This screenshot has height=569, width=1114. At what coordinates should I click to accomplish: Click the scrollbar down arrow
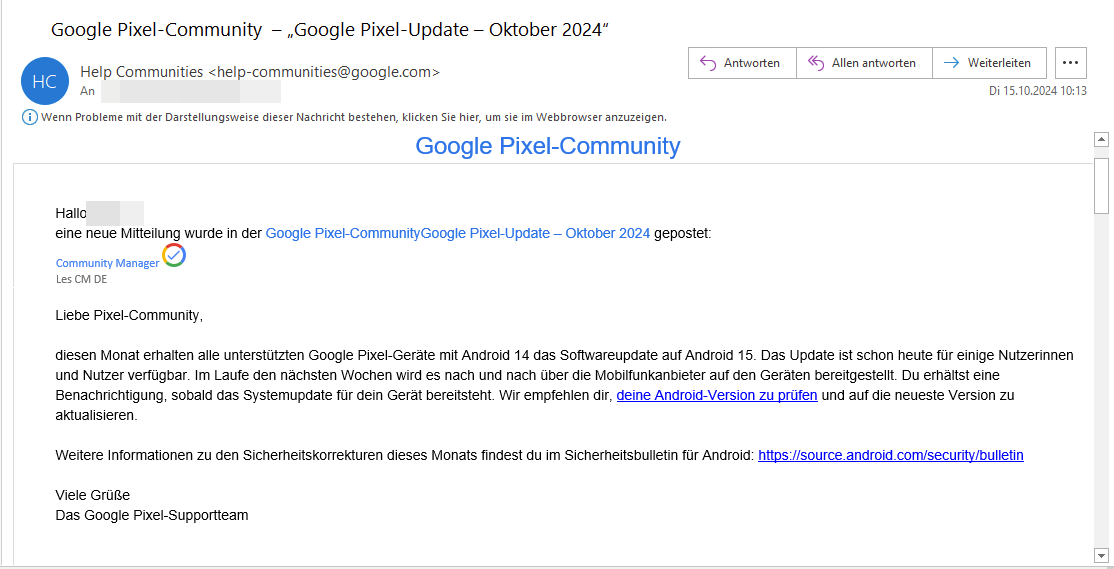(x=1101, y=555)
